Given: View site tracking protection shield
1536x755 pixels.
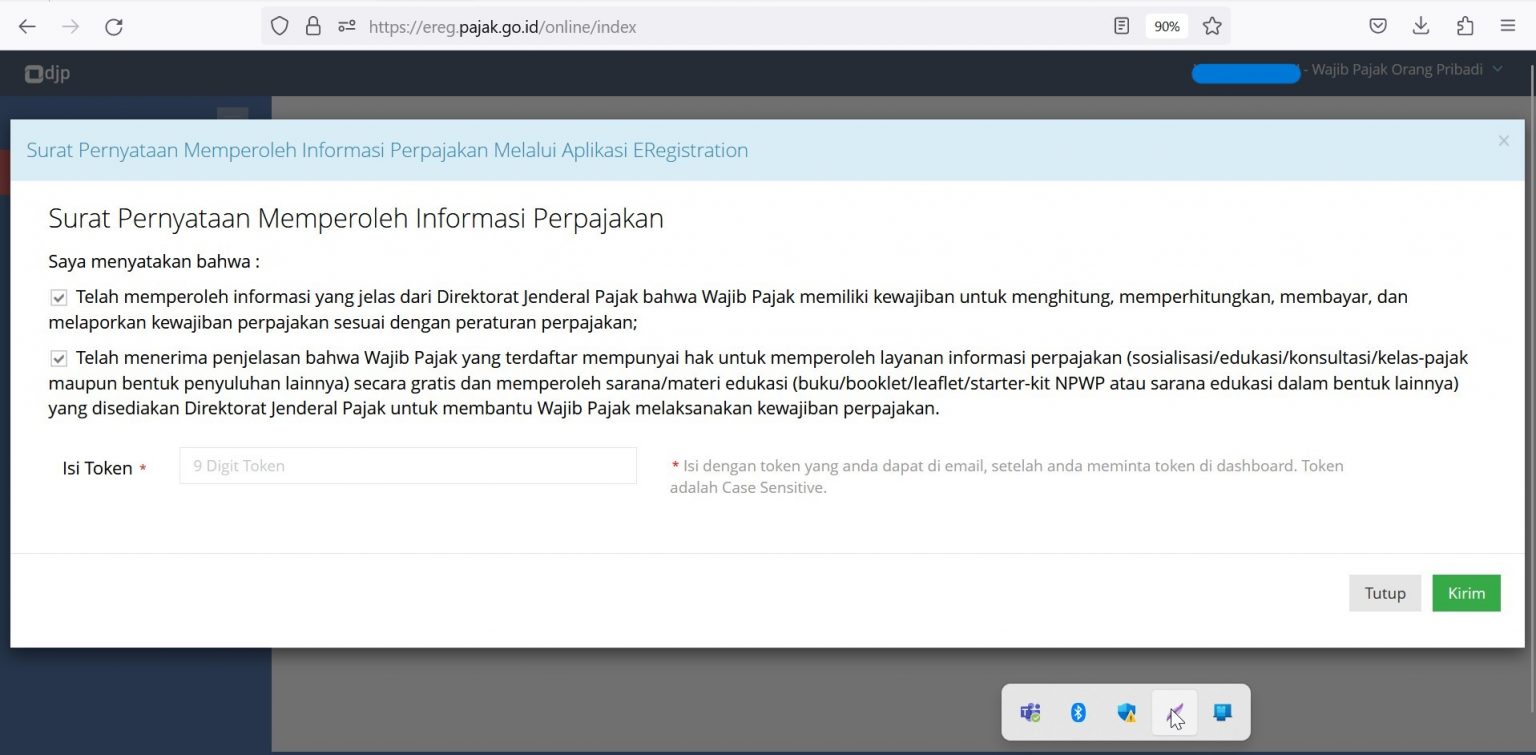Looking at the screenshot, I should tap(280, 26).
